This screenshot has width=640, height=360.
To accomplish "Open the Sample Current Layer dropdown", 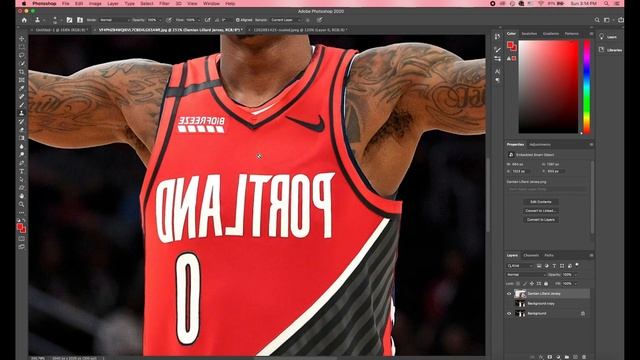I will coord(286,20).
